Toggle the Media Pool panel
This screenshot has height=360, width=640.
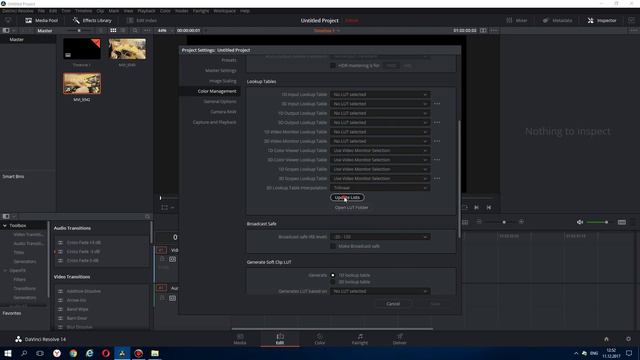(x=41, y=20)
